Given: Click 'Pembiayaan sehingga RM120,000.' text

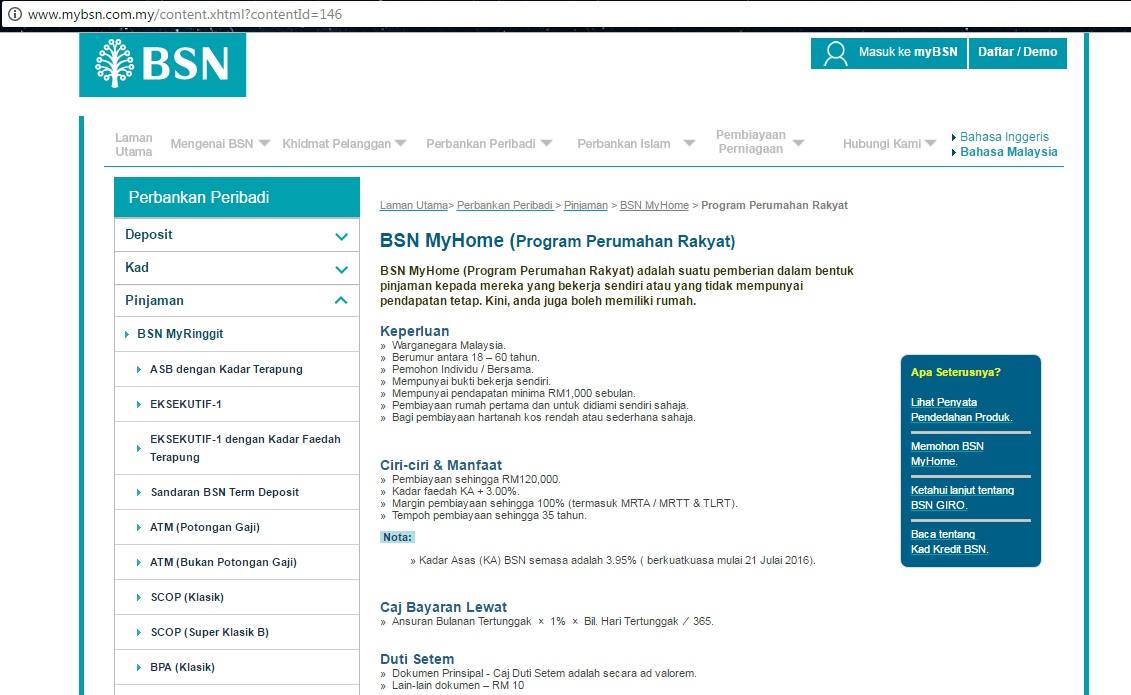Looking at the screenshot, I should pos(476,479).
